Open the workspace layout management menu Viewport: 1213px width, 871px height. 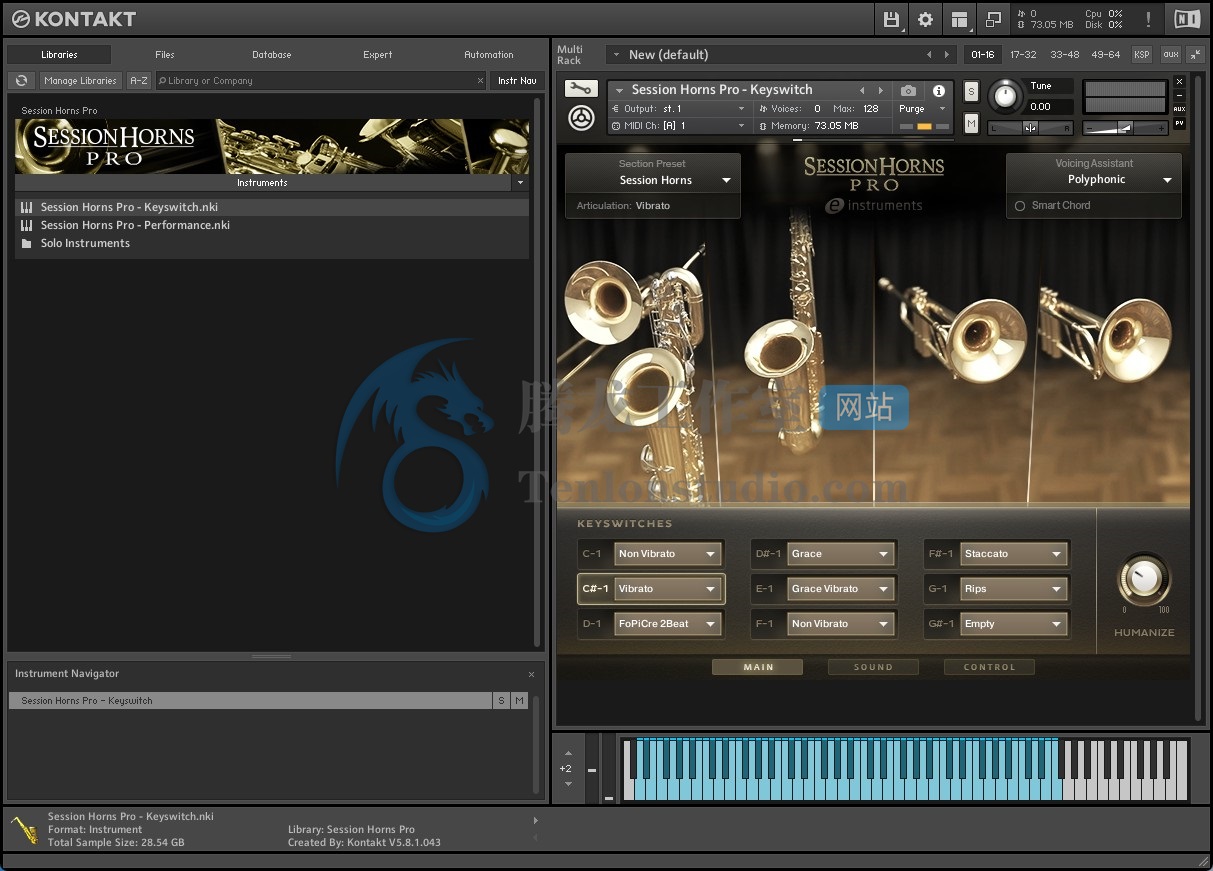coord(959,19)
